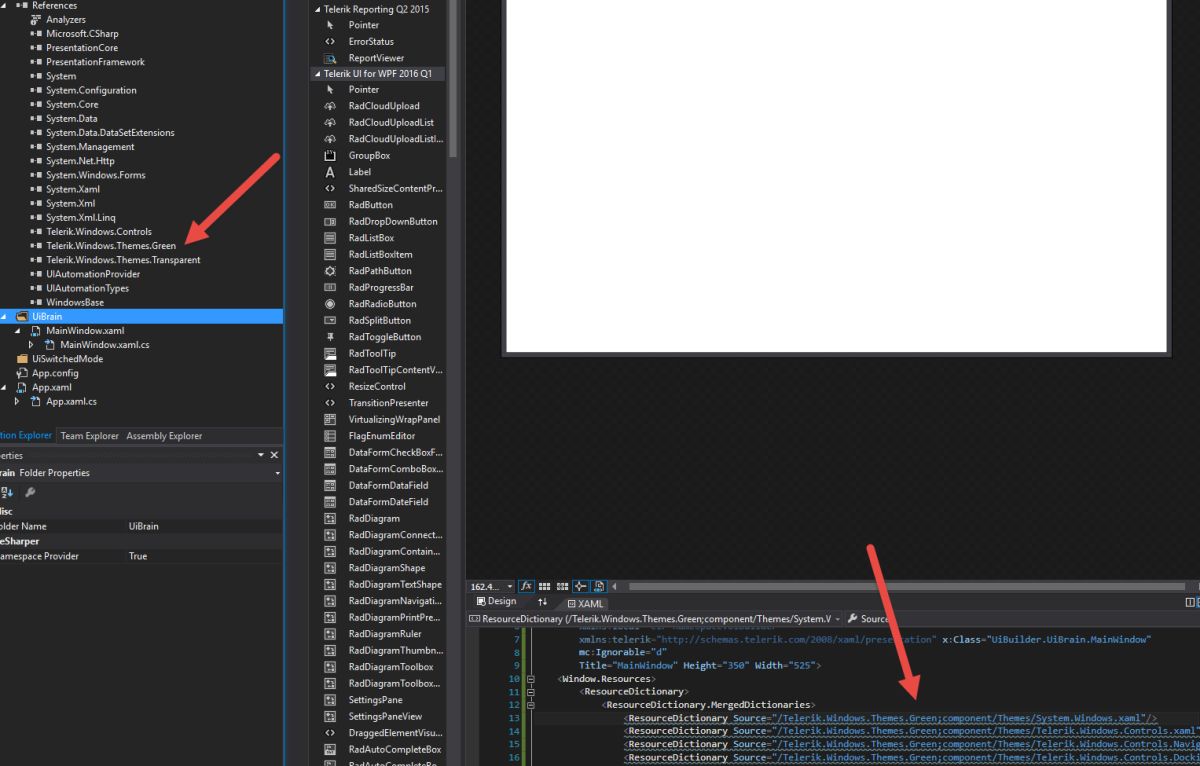This screenshot has height=766, width=1200.
Task: Select the TransitionPresenter toolbox icon
Action: (x=330, y=403)
